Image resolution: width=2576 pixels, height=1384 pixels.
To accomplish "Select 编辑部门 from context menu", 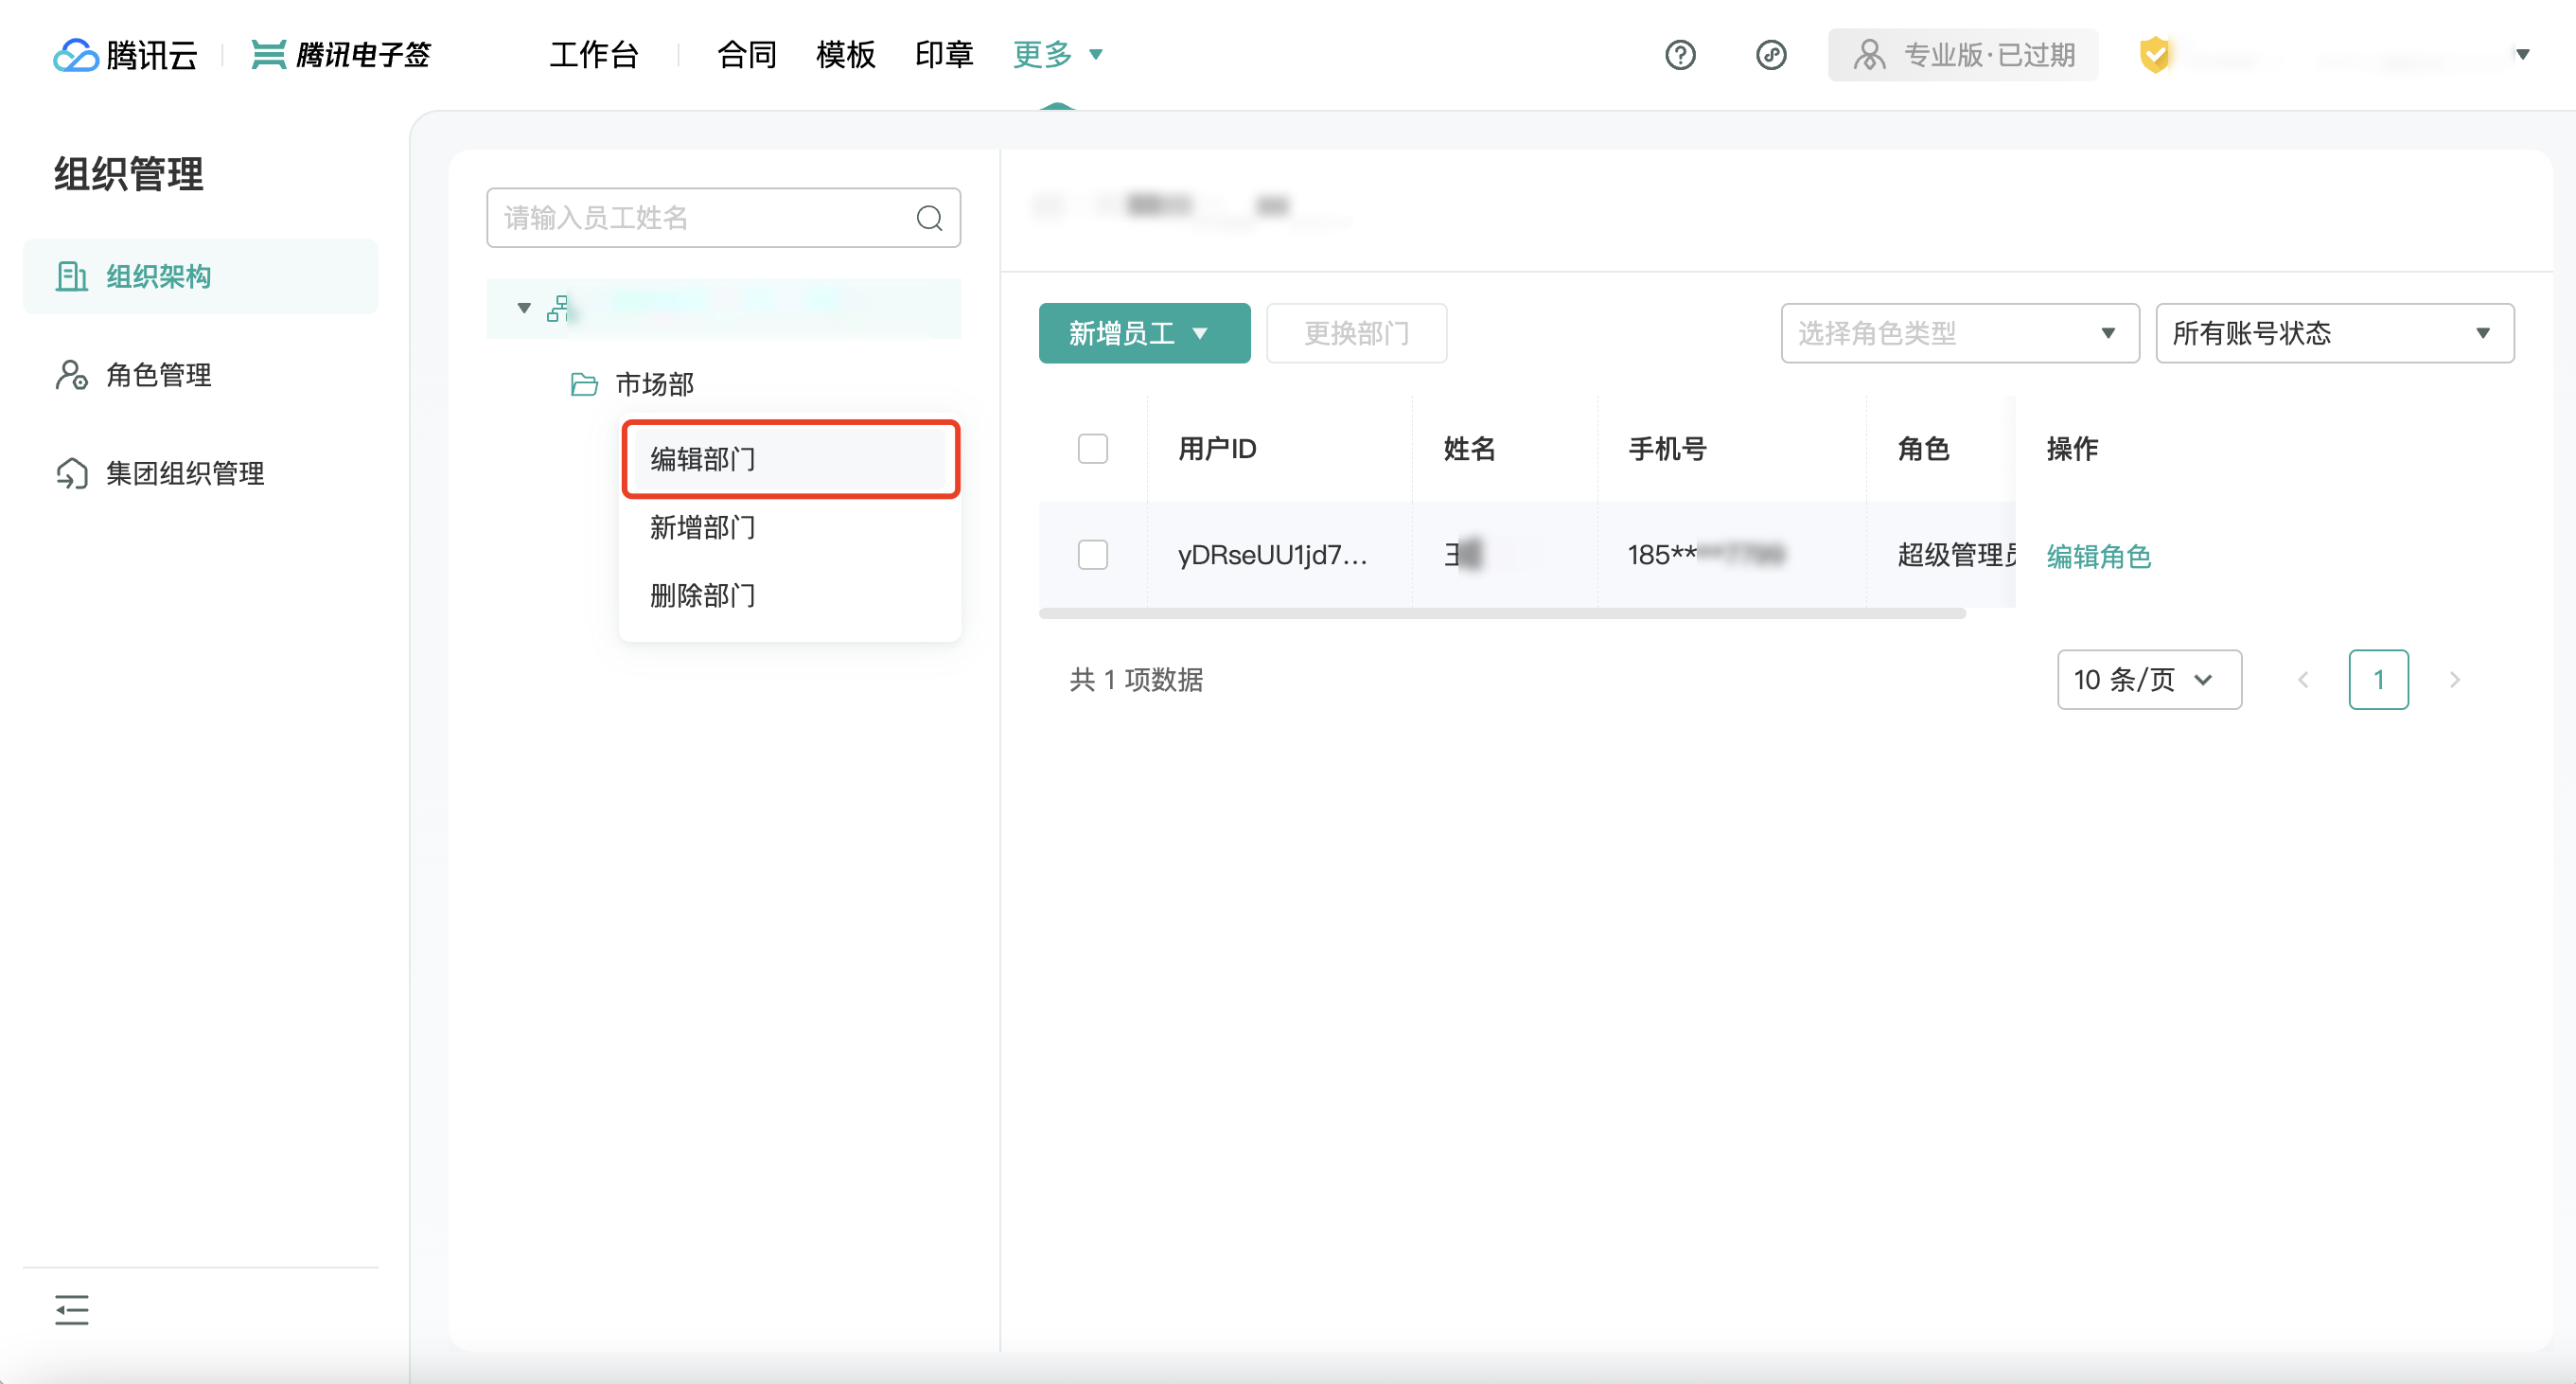I will coord(790,459).
